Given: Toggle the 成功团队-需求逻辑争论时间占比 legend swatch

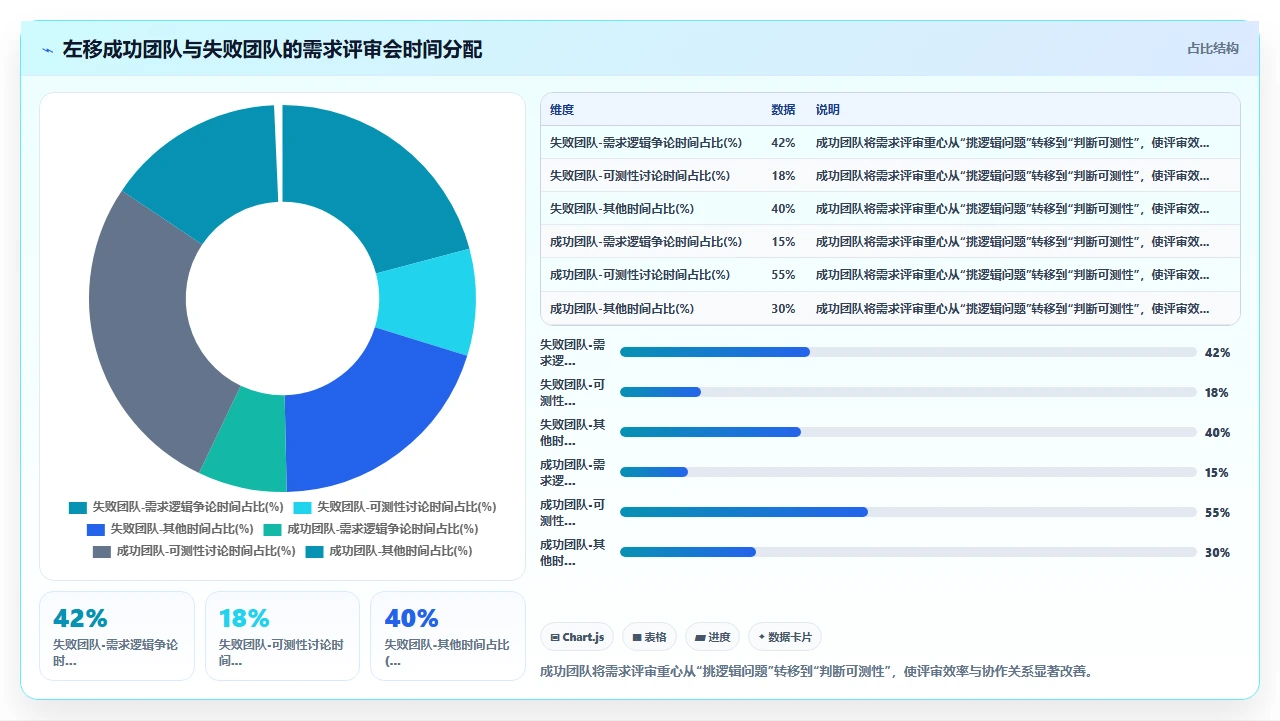Looking at the screenshot, I should (x=272, y=529).
